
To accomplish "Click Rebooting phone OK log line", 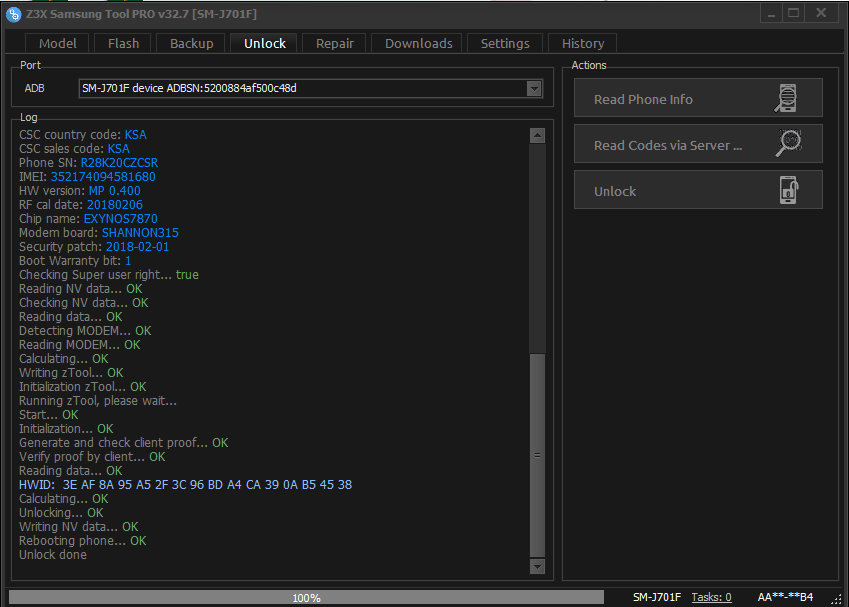I will click(83, 540).
